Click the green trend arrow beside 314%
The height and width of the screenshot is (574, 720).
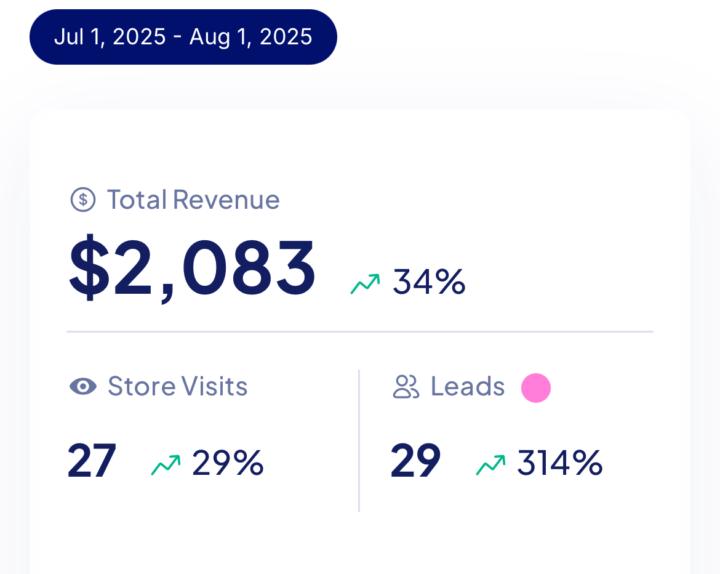(491, 464)
